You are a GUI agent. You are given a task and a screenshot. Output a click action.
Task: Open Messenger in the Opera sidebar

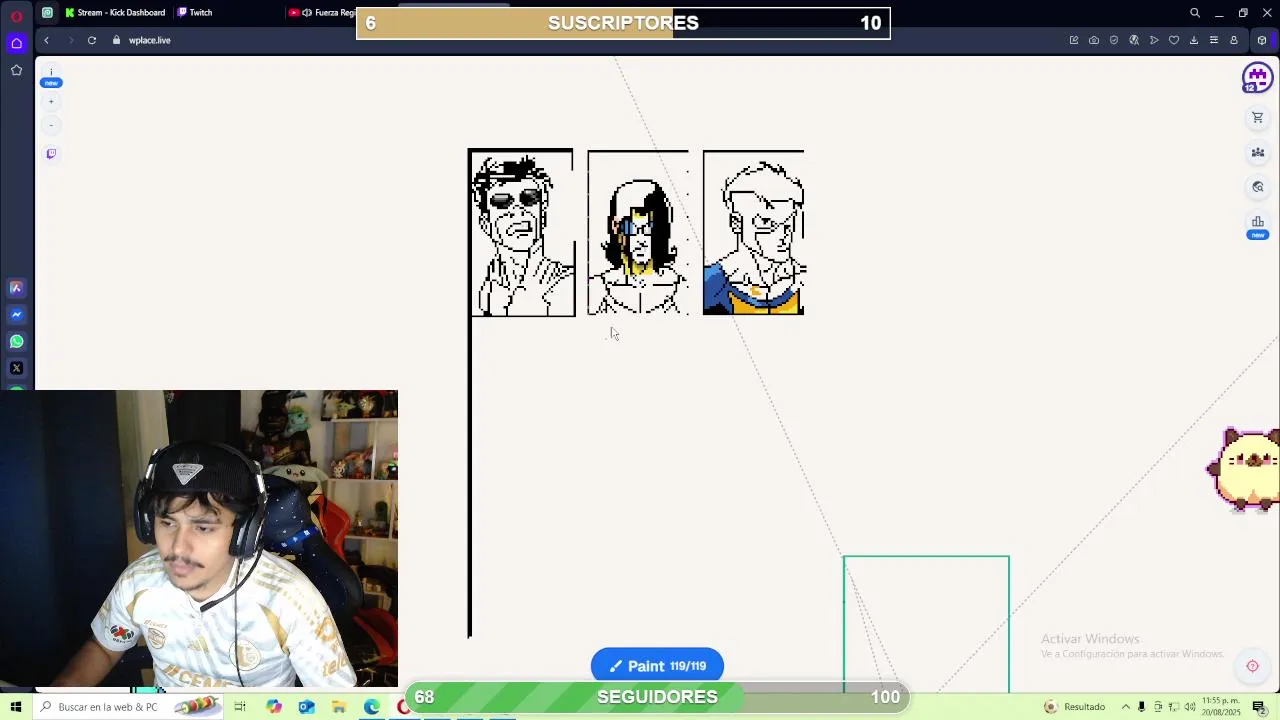point(16,314)
